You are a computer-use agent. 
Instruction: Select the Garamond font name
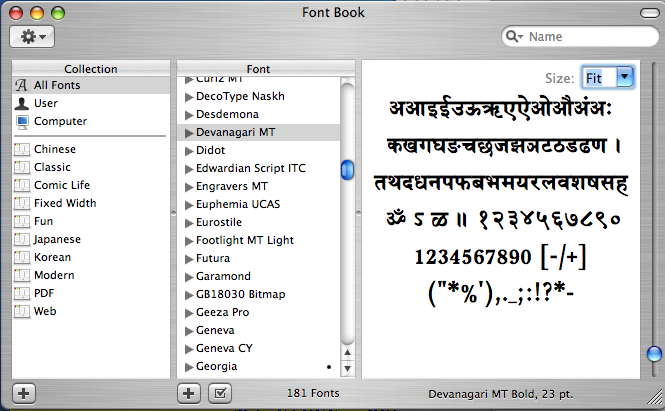(223, 276)
